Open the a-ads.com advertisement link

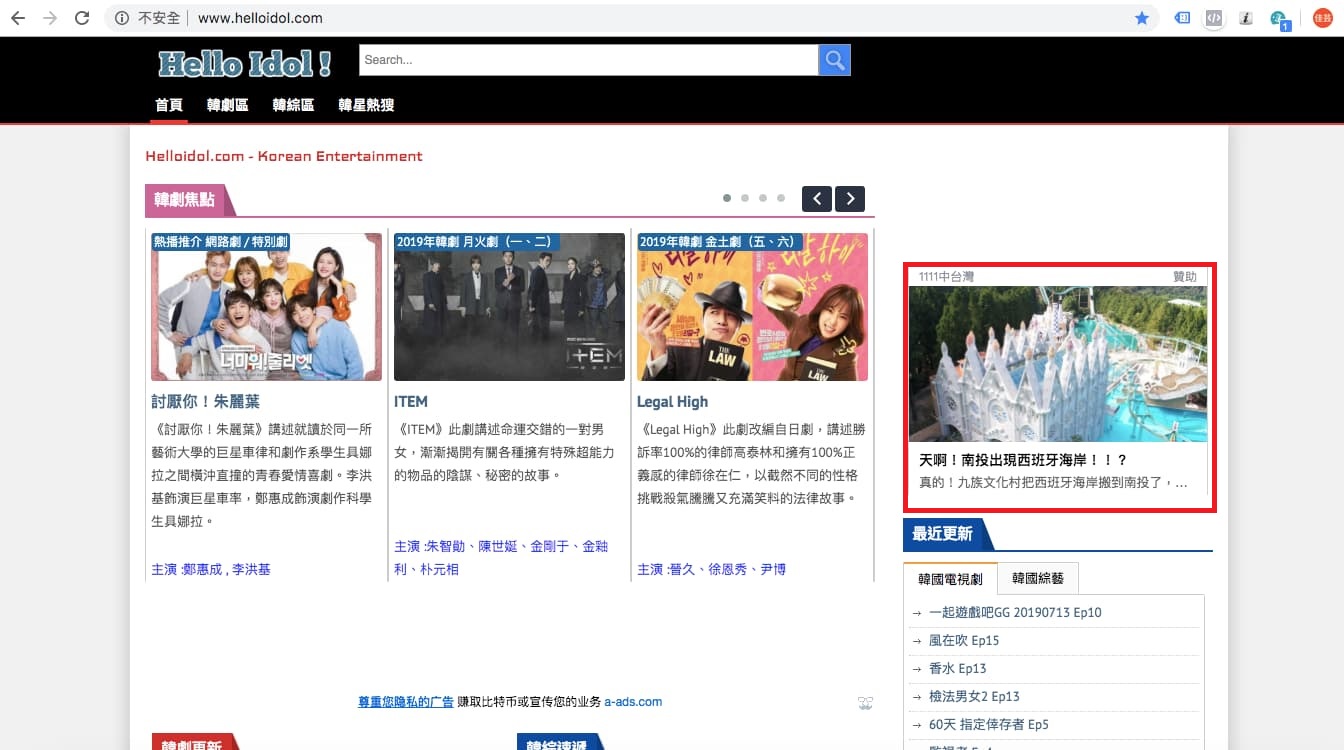coord(633,702)
